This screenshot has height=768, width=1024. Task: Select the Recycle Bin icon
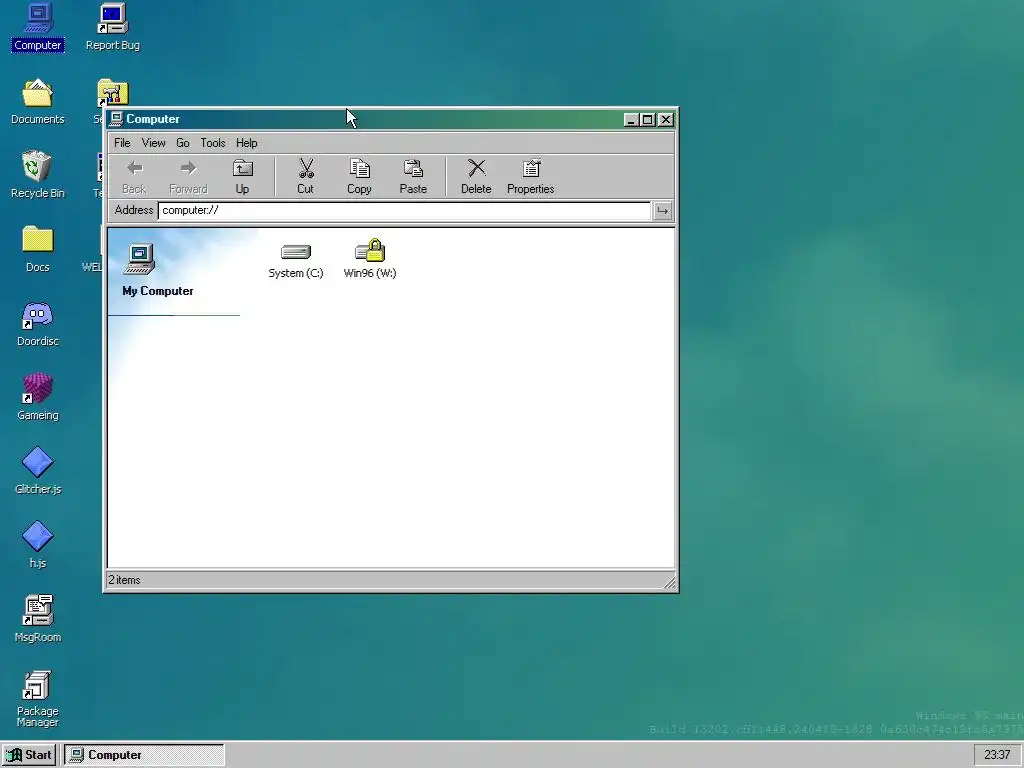point(38,175)
